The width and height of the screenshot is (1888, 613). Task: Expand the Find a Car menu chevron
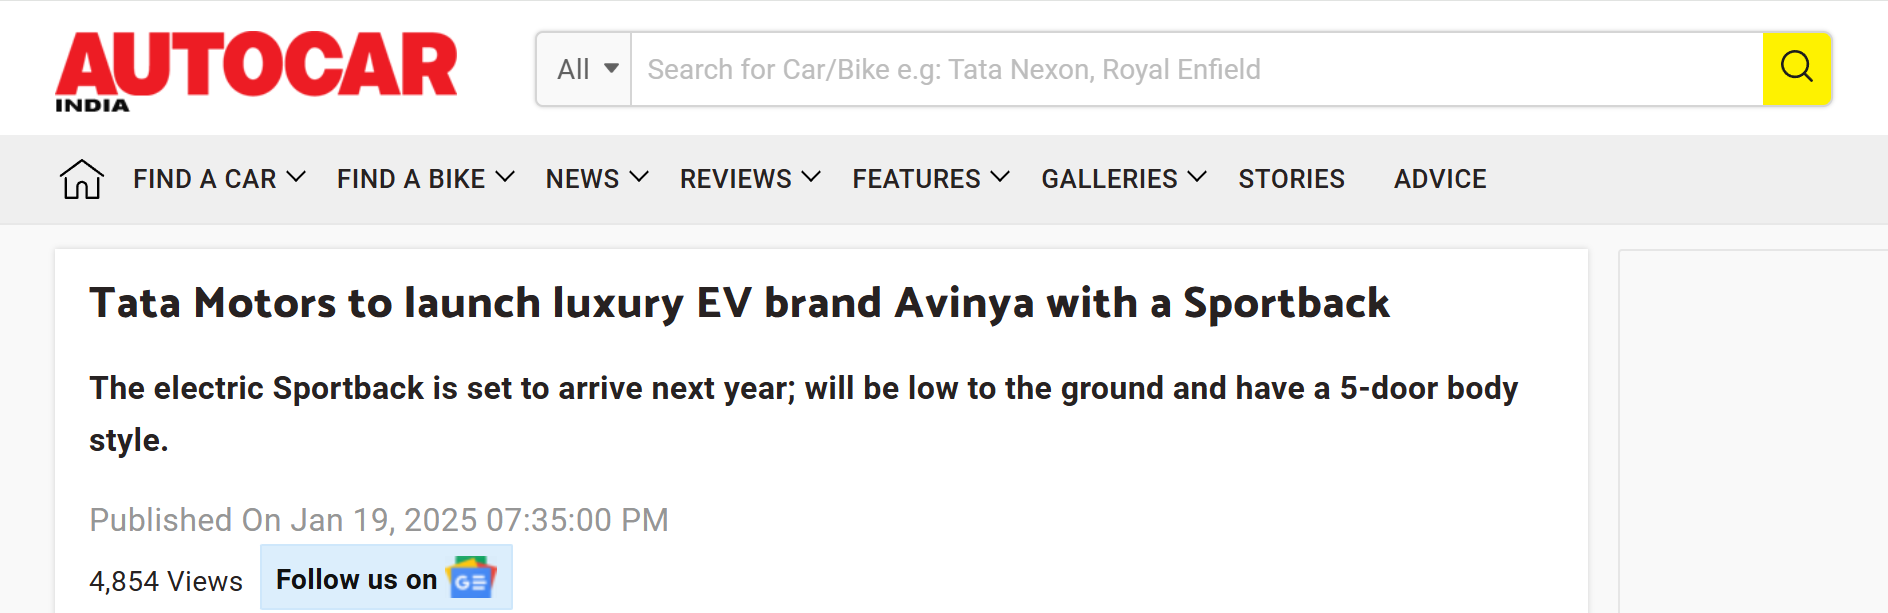[x=296, y=178]
